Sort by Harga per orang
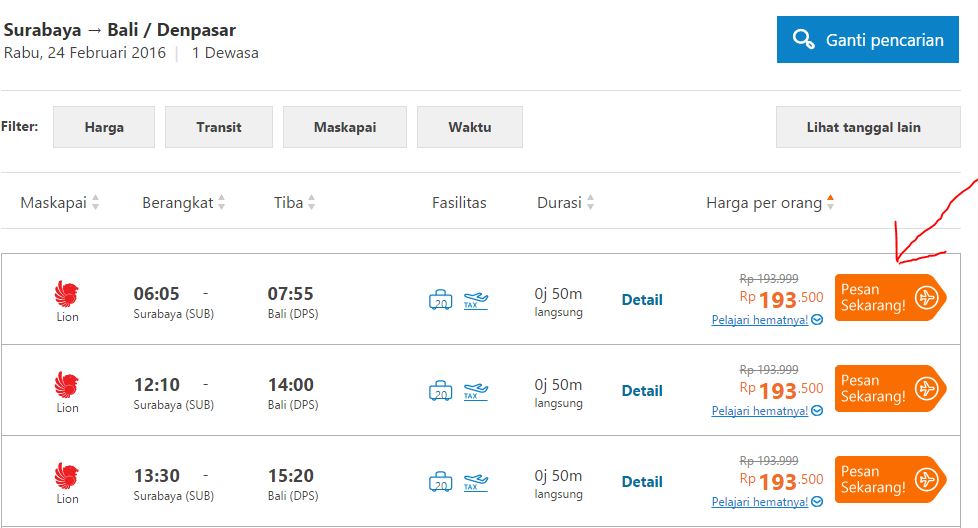The height and width of the screenshot is (528, 978). 770,203
